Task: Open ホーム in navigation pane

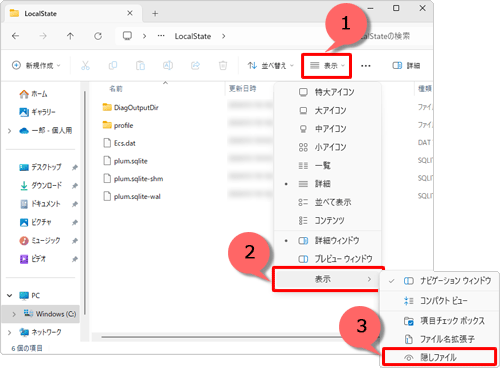Action: coord(33,94)
